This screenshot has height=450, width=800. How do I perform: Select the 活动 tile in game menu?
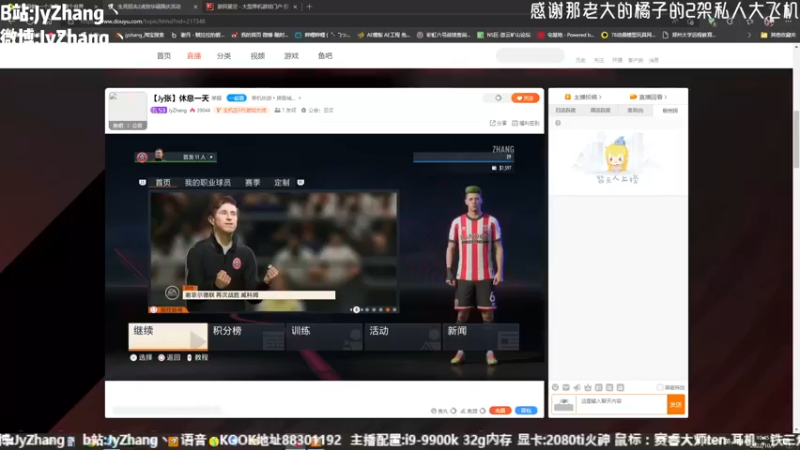coord(403,336)
